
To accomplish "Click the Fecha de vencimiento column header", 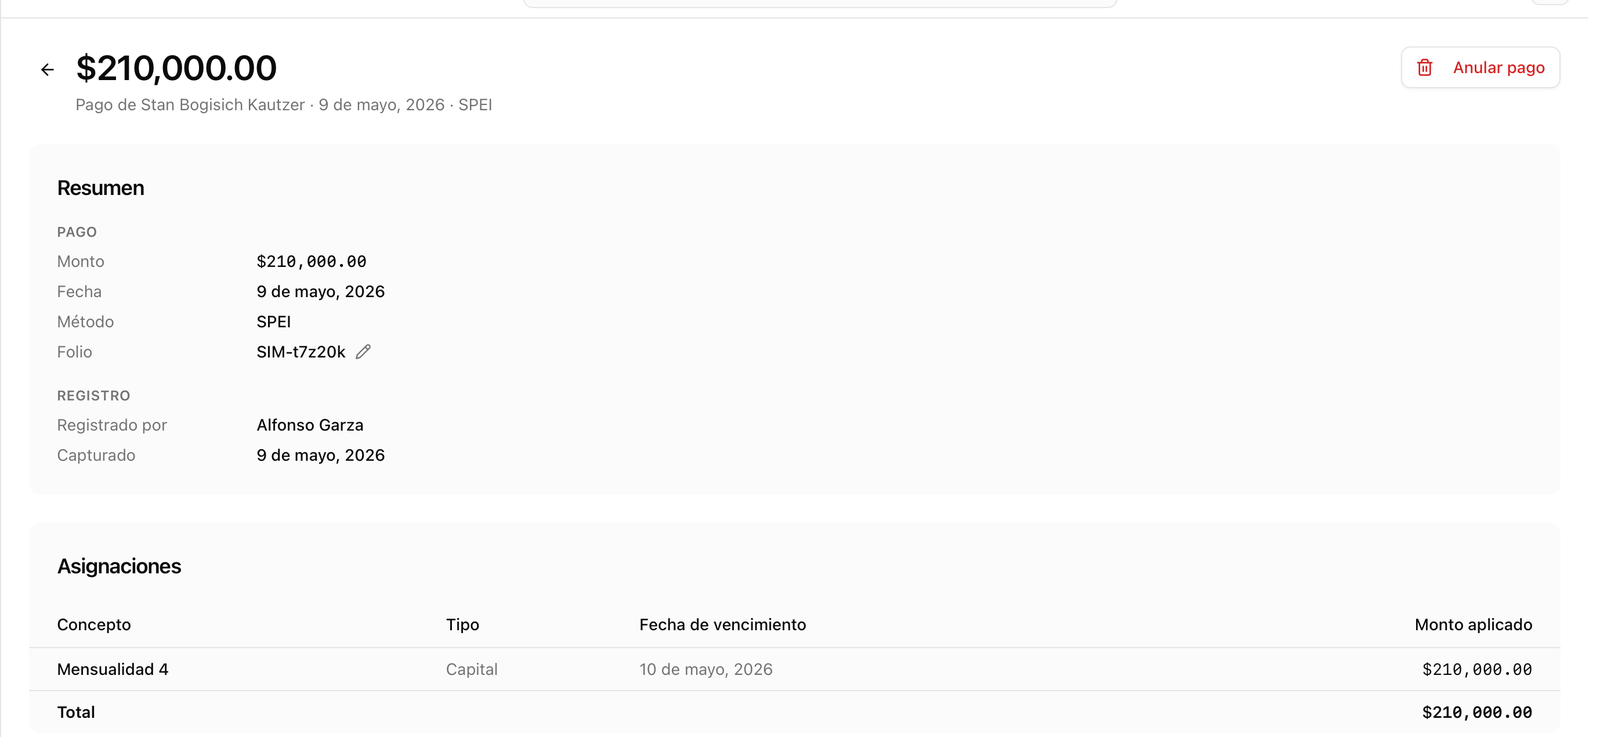I will click(722, 624).
